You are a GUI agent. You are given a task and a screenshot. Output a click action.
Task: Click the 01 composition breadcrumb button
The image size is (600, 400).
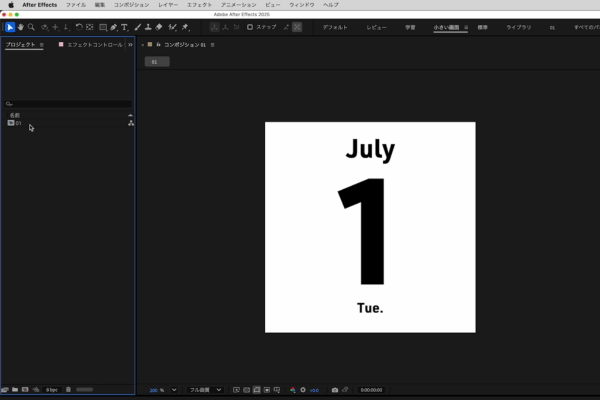click(157, 62)
